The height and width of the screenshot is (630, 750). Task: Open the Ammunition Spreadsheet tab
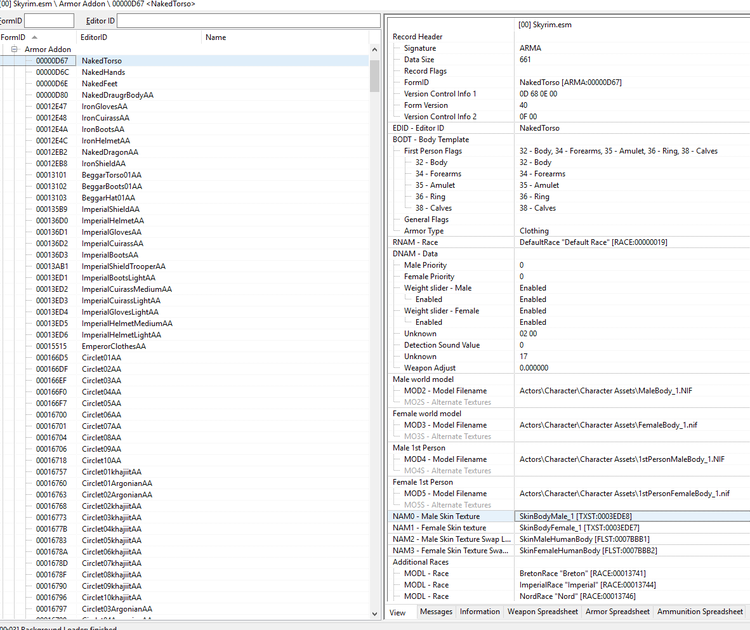coord(700,611)
